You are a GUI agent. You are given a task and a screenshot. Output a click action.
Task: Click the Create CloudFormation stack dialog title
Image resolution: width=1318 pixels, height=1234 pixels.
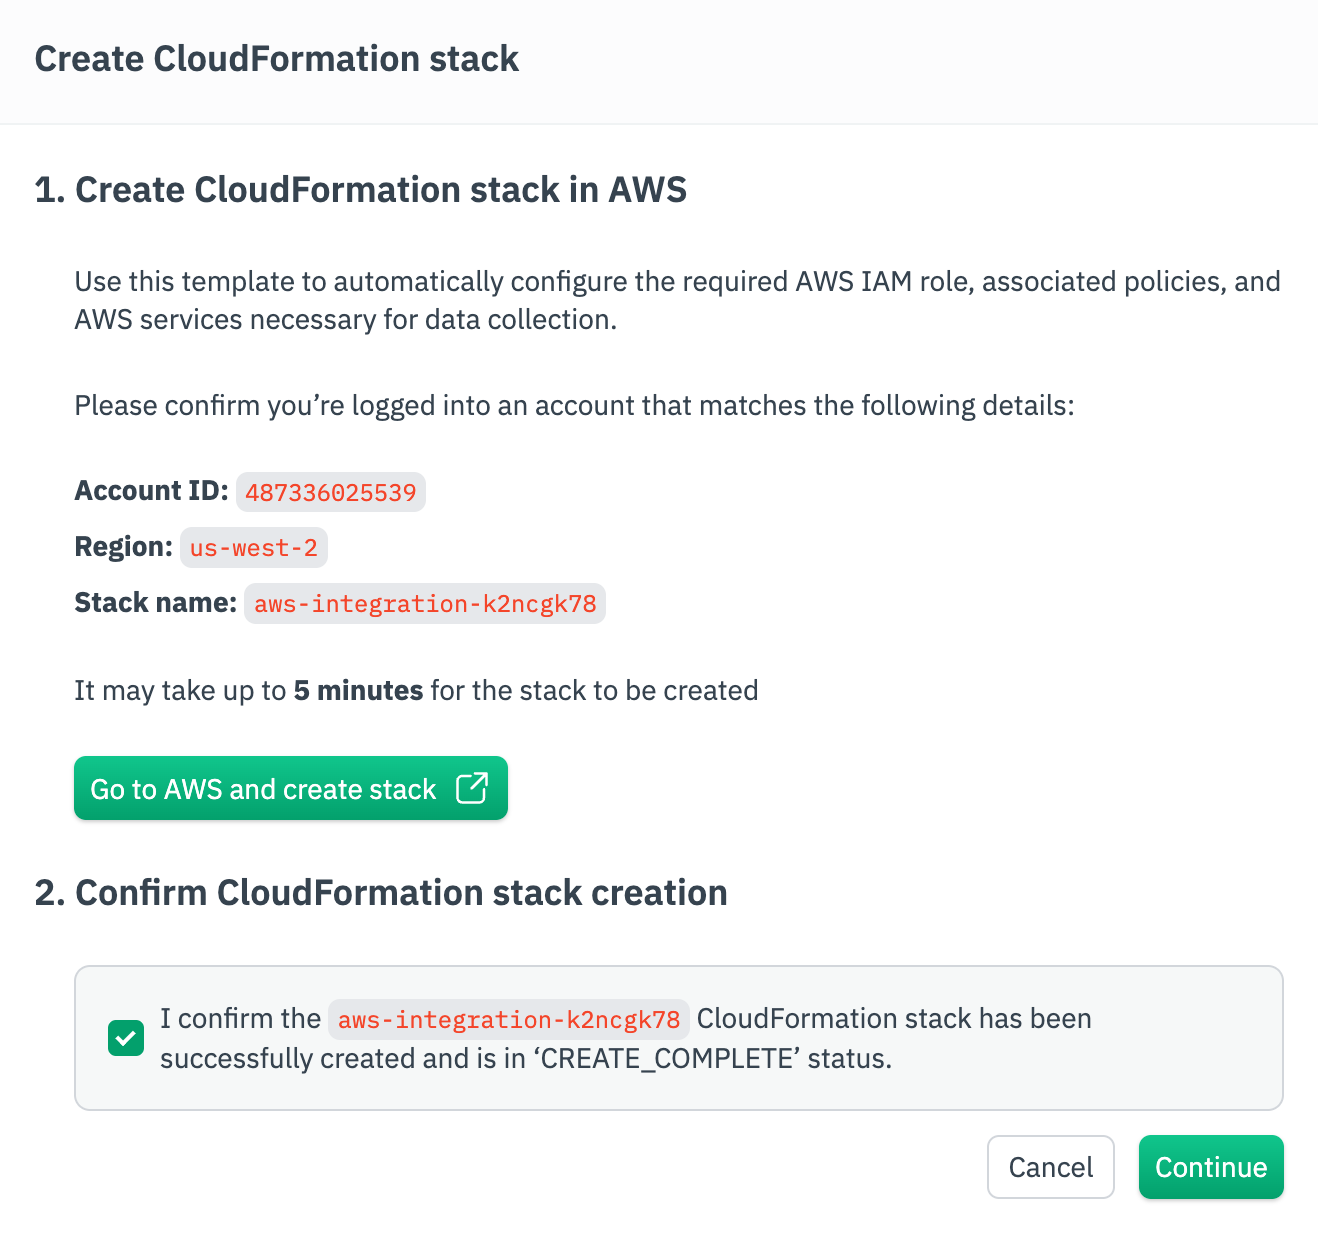[x=277, y=59]
